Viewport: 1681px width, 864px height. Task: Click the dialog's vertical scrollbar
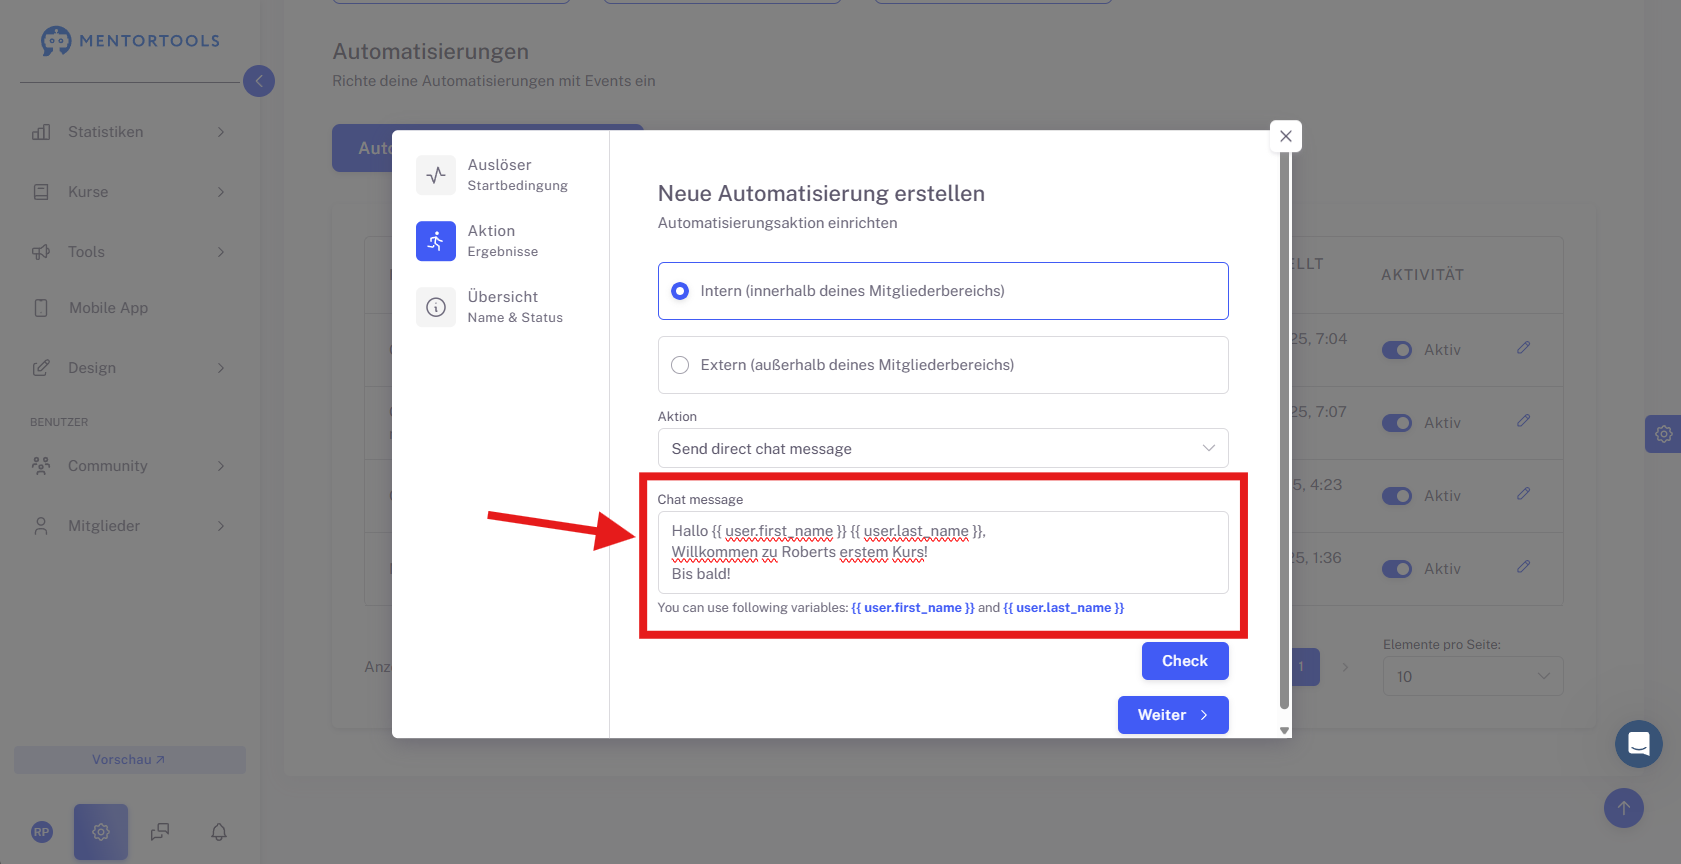1285,430
